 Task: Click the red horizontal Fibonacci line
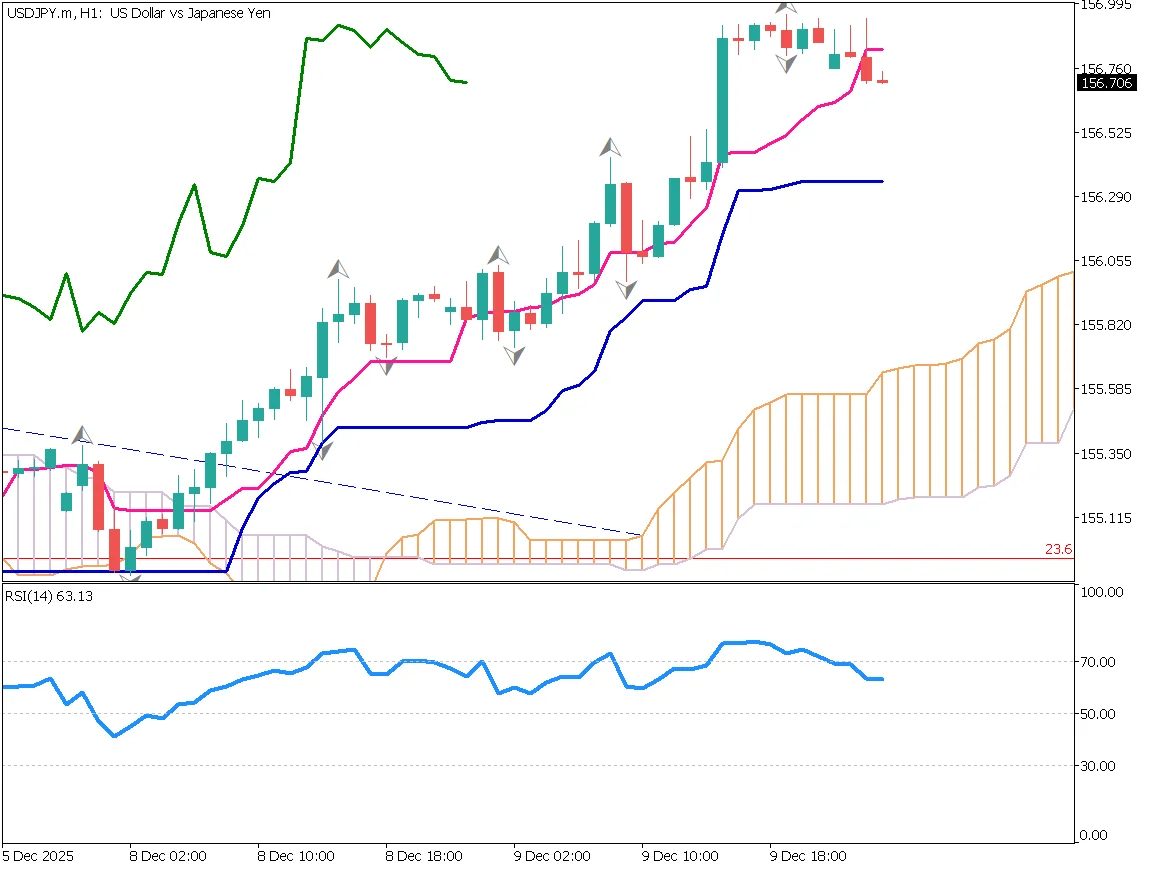click(x=800, y=558)
